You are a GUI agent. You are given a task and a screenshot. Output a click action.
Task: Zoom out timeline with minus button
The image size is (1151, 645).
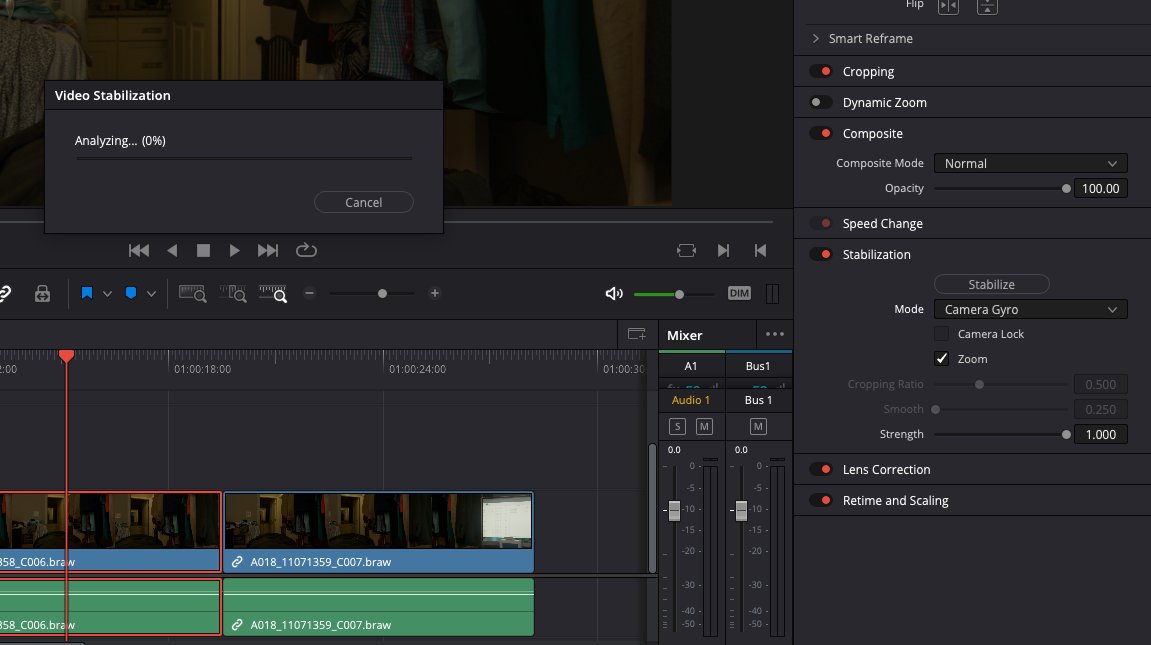click(309, 294)
